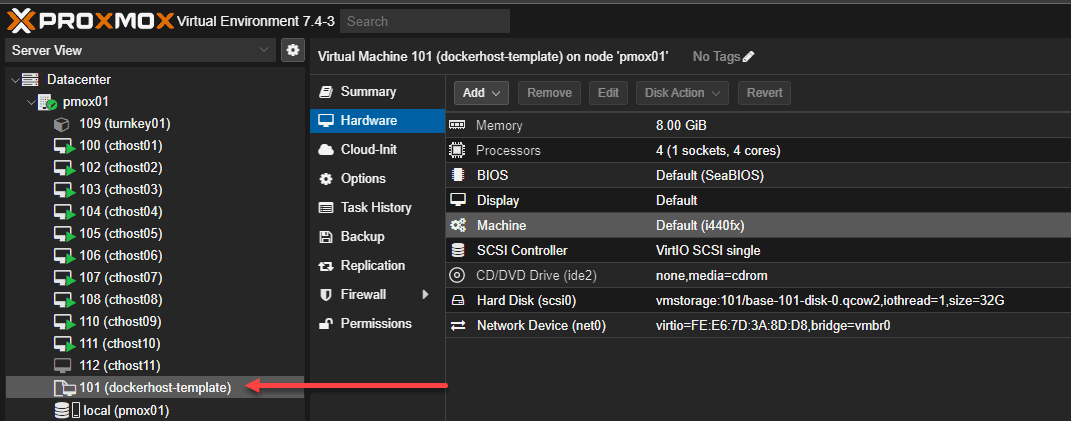
Task: Click the pencil icon to edit tags
Action: (749, 57)
